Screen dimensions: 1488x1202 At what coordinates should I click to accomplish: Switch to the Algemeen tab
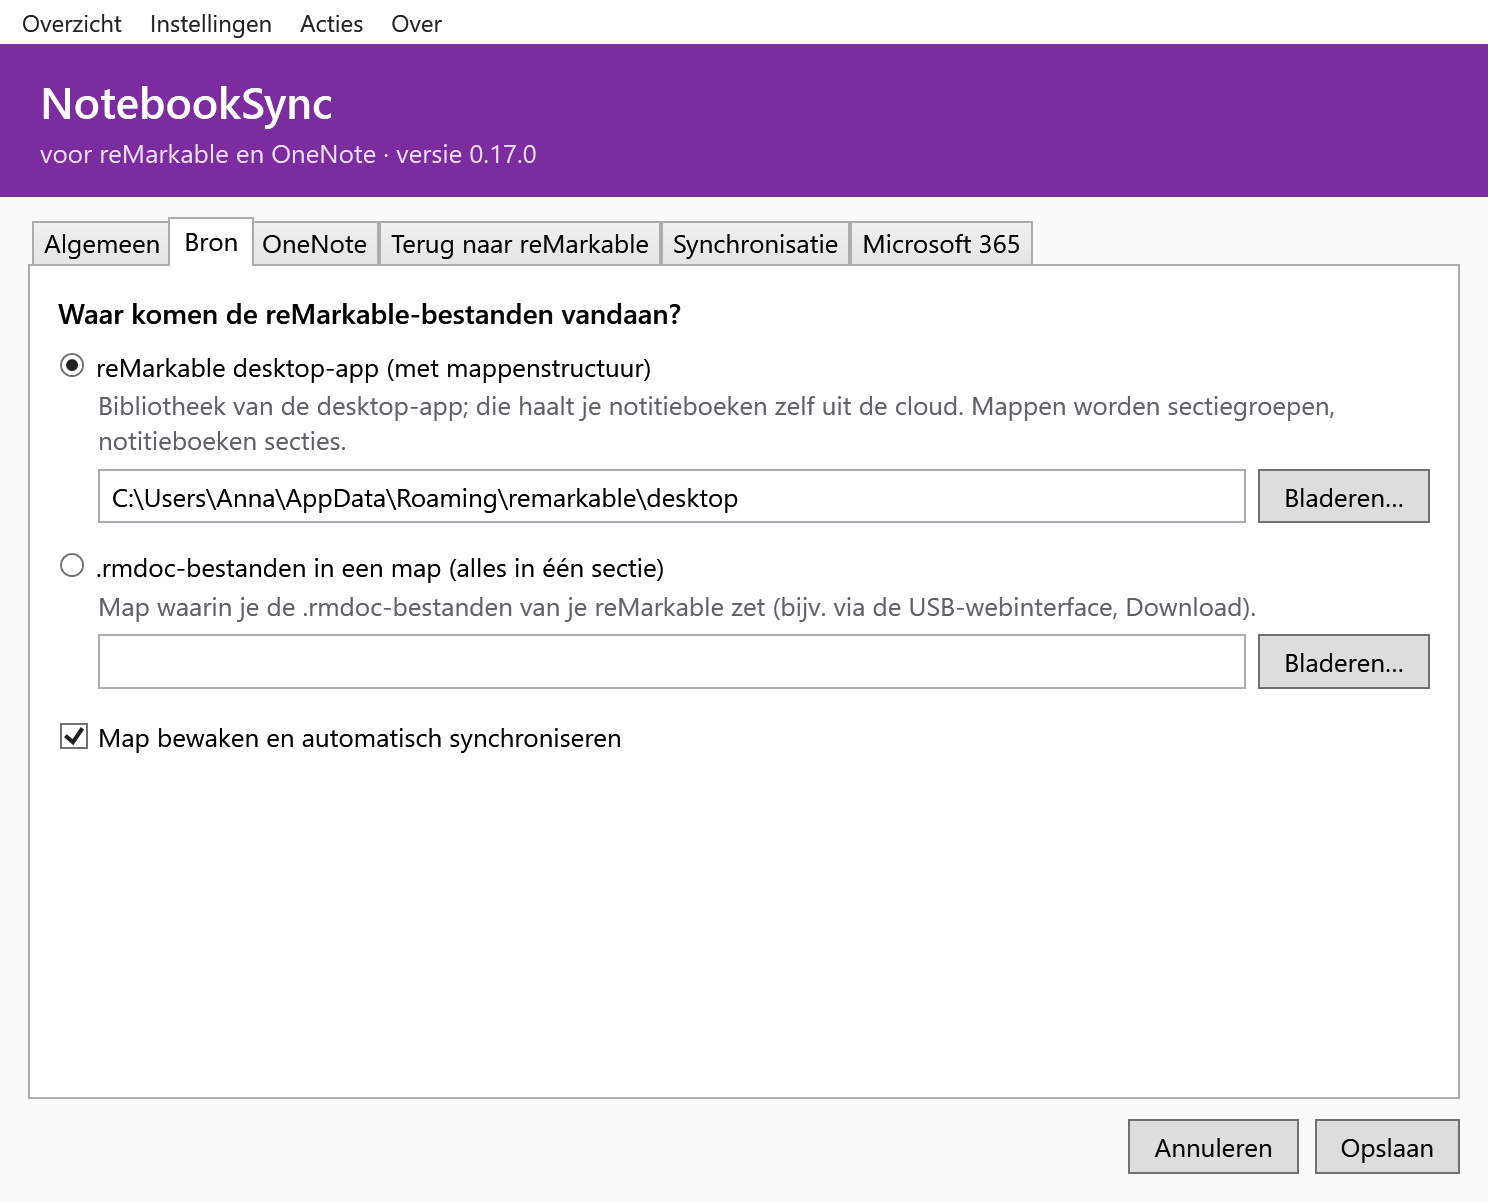101,244
